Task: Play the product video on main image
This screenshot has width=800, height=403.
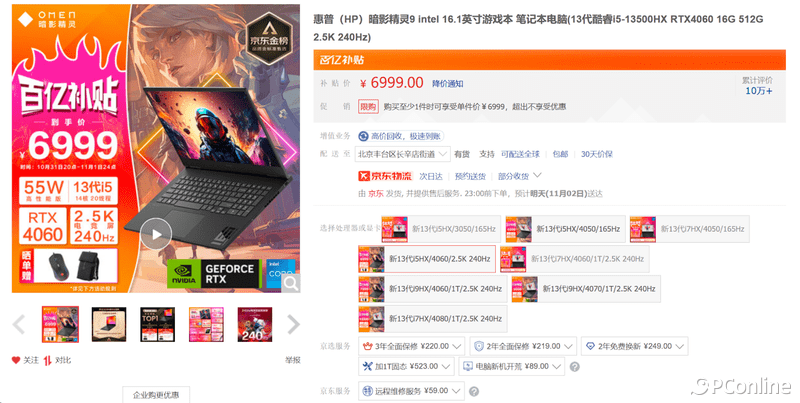Action: point(156,234)
